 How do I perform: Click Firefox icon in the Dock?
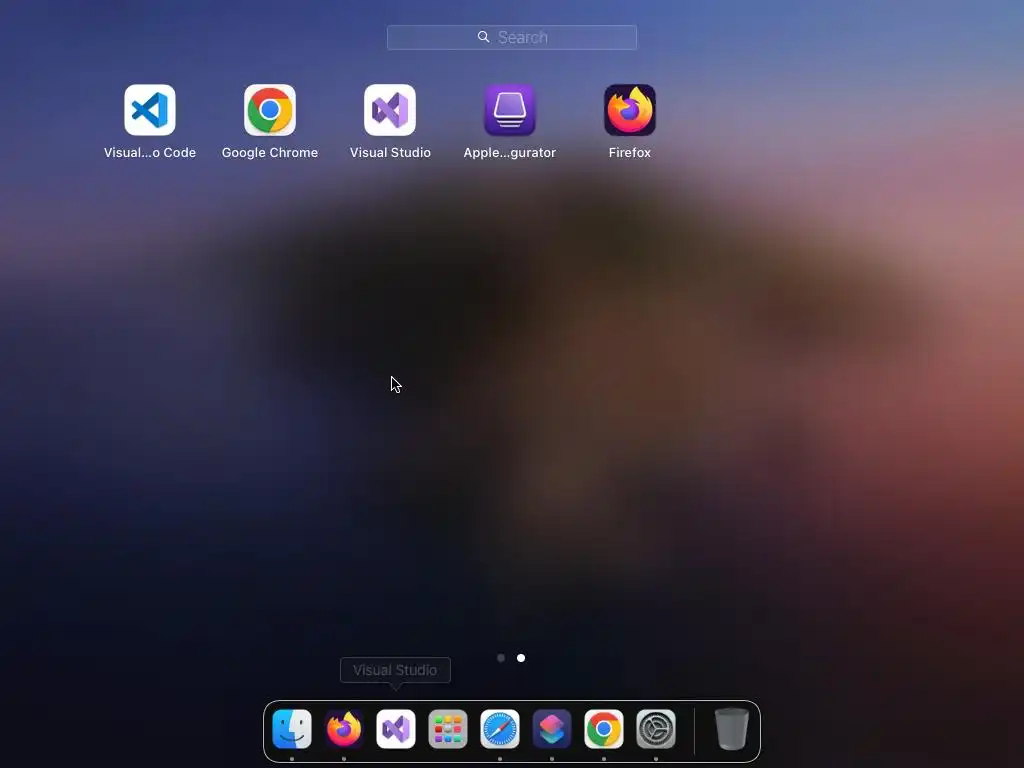coord(344,729)
